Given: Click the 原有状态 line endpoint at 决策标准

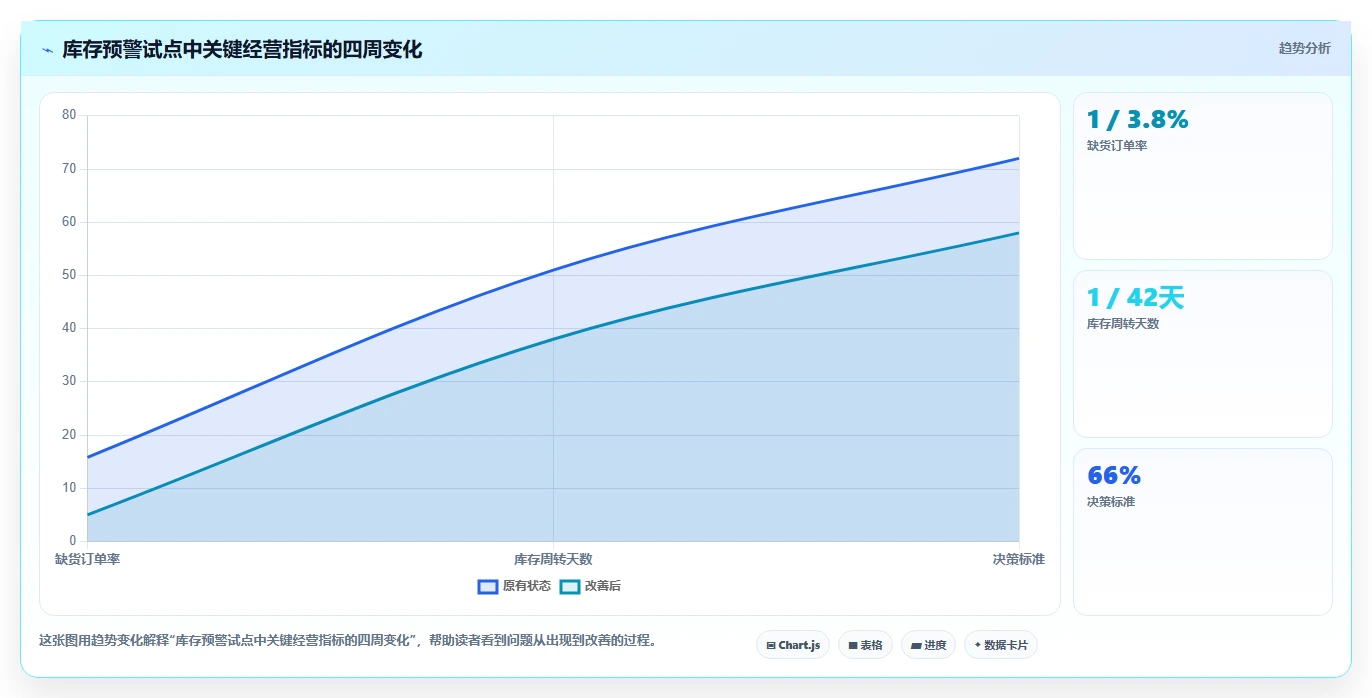Looking at the screenshot, I should coord(1019,158).
